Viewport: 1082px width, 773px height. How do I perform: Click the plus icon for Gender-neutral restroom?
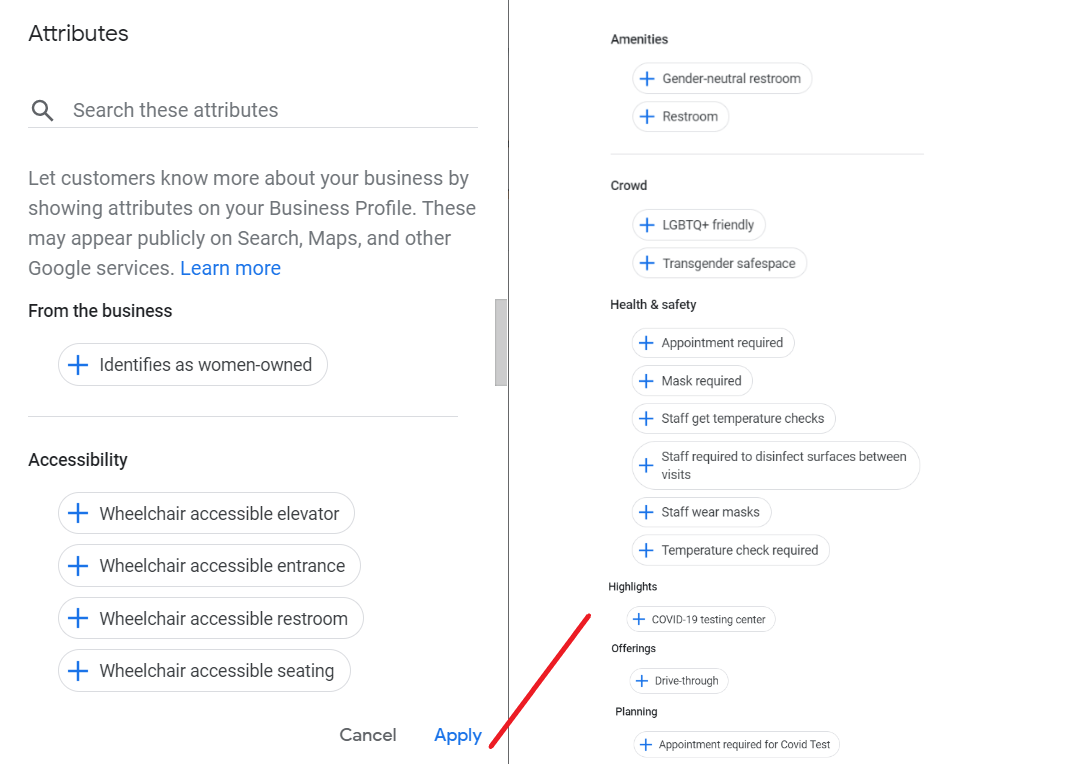tap(647, 77)
